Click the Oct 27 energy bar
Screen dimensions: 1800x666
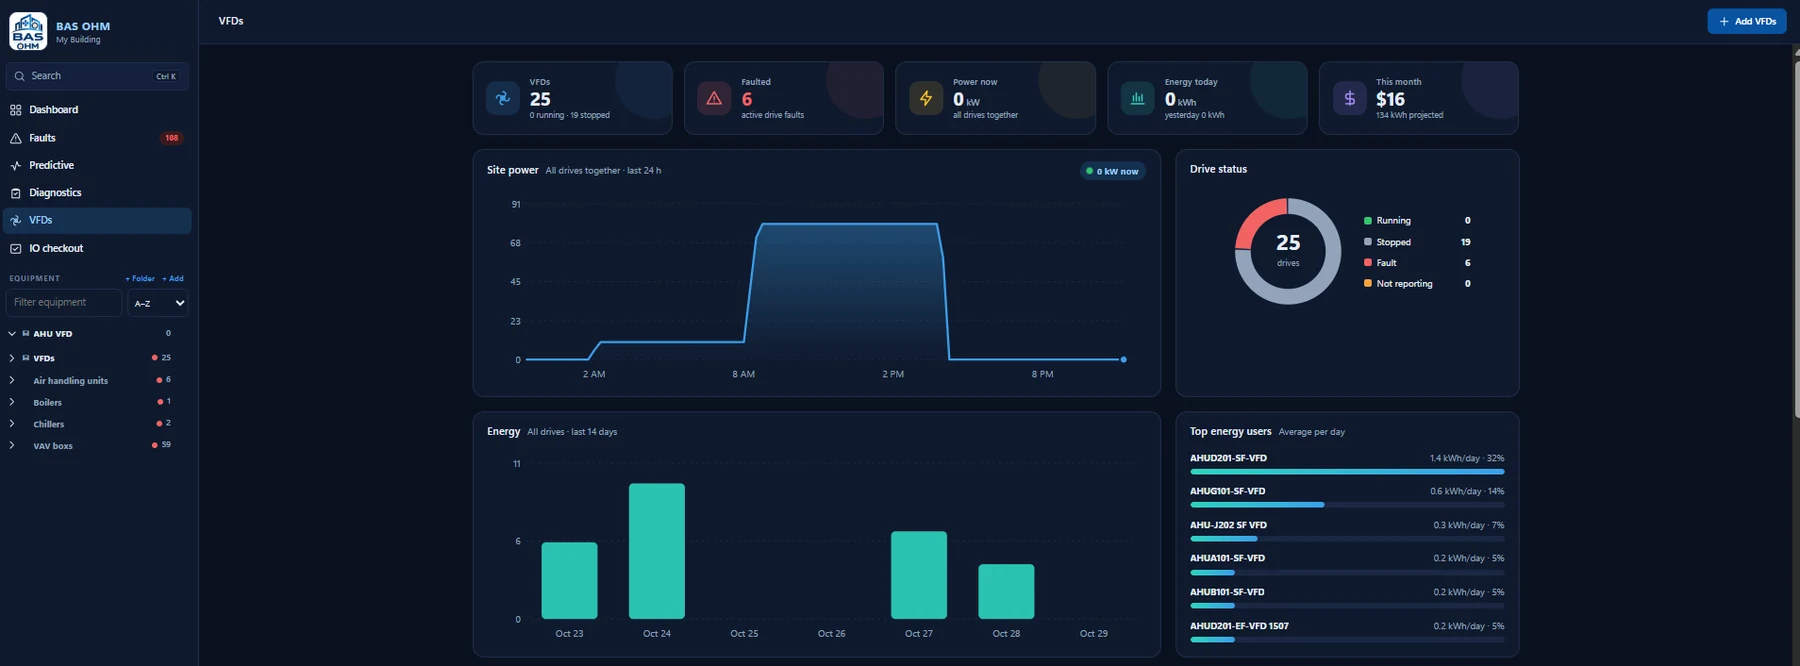tap(919, 575)
